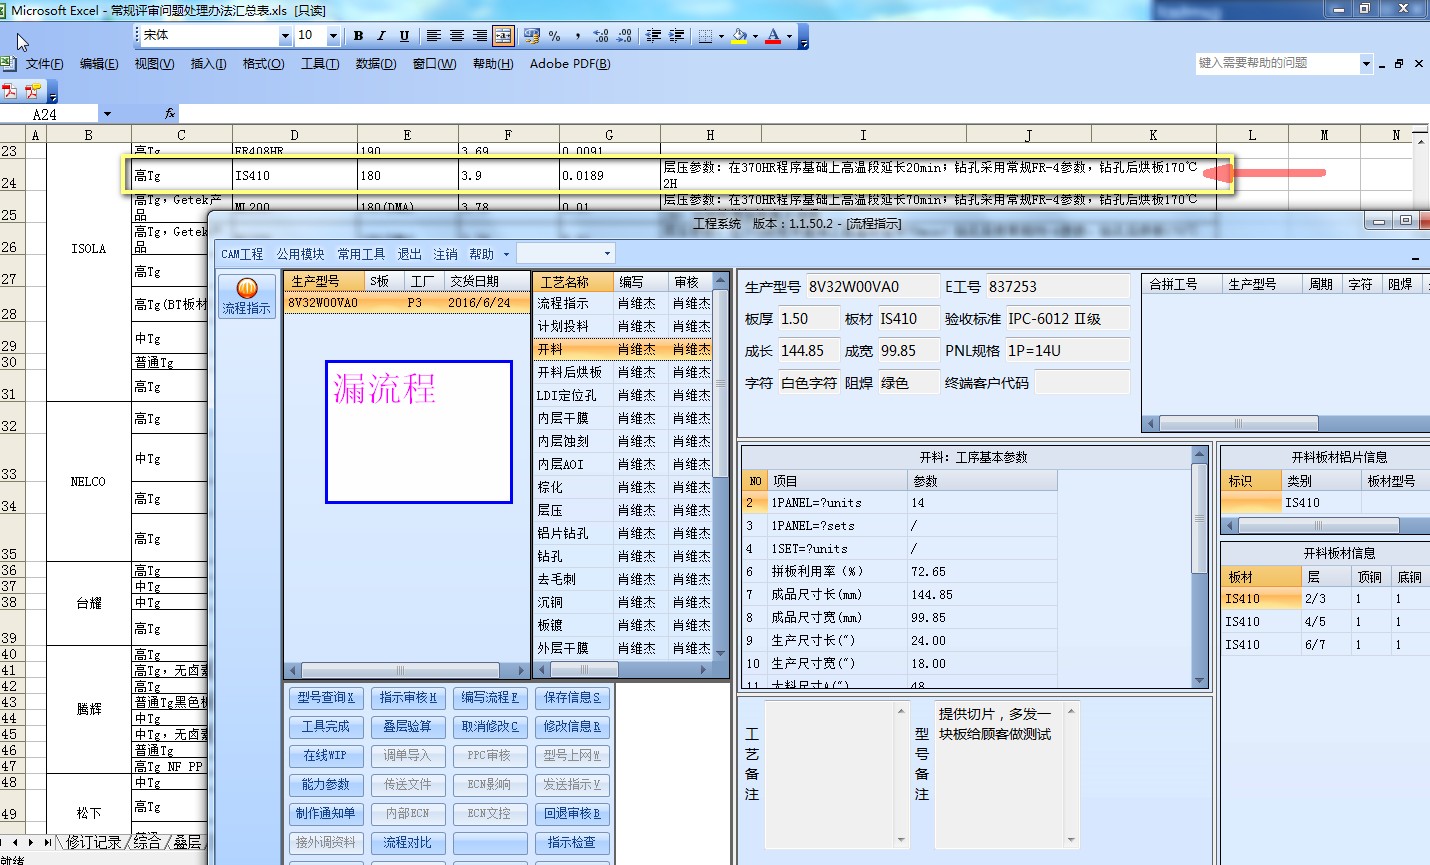The height and width of the screenshot is (865, 1430).
Task: Open fill color dropdown arrow
Action: click(x=755, y=36)
